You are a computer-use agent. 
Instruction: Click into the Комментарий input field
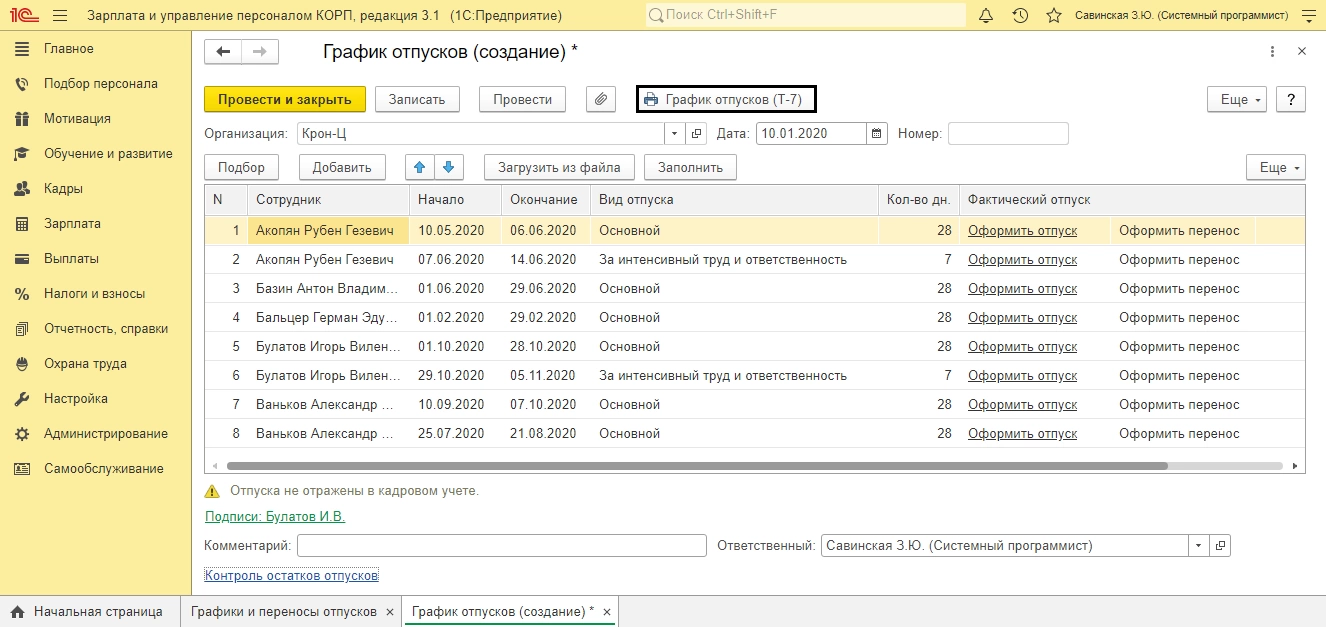pos(501,546)
